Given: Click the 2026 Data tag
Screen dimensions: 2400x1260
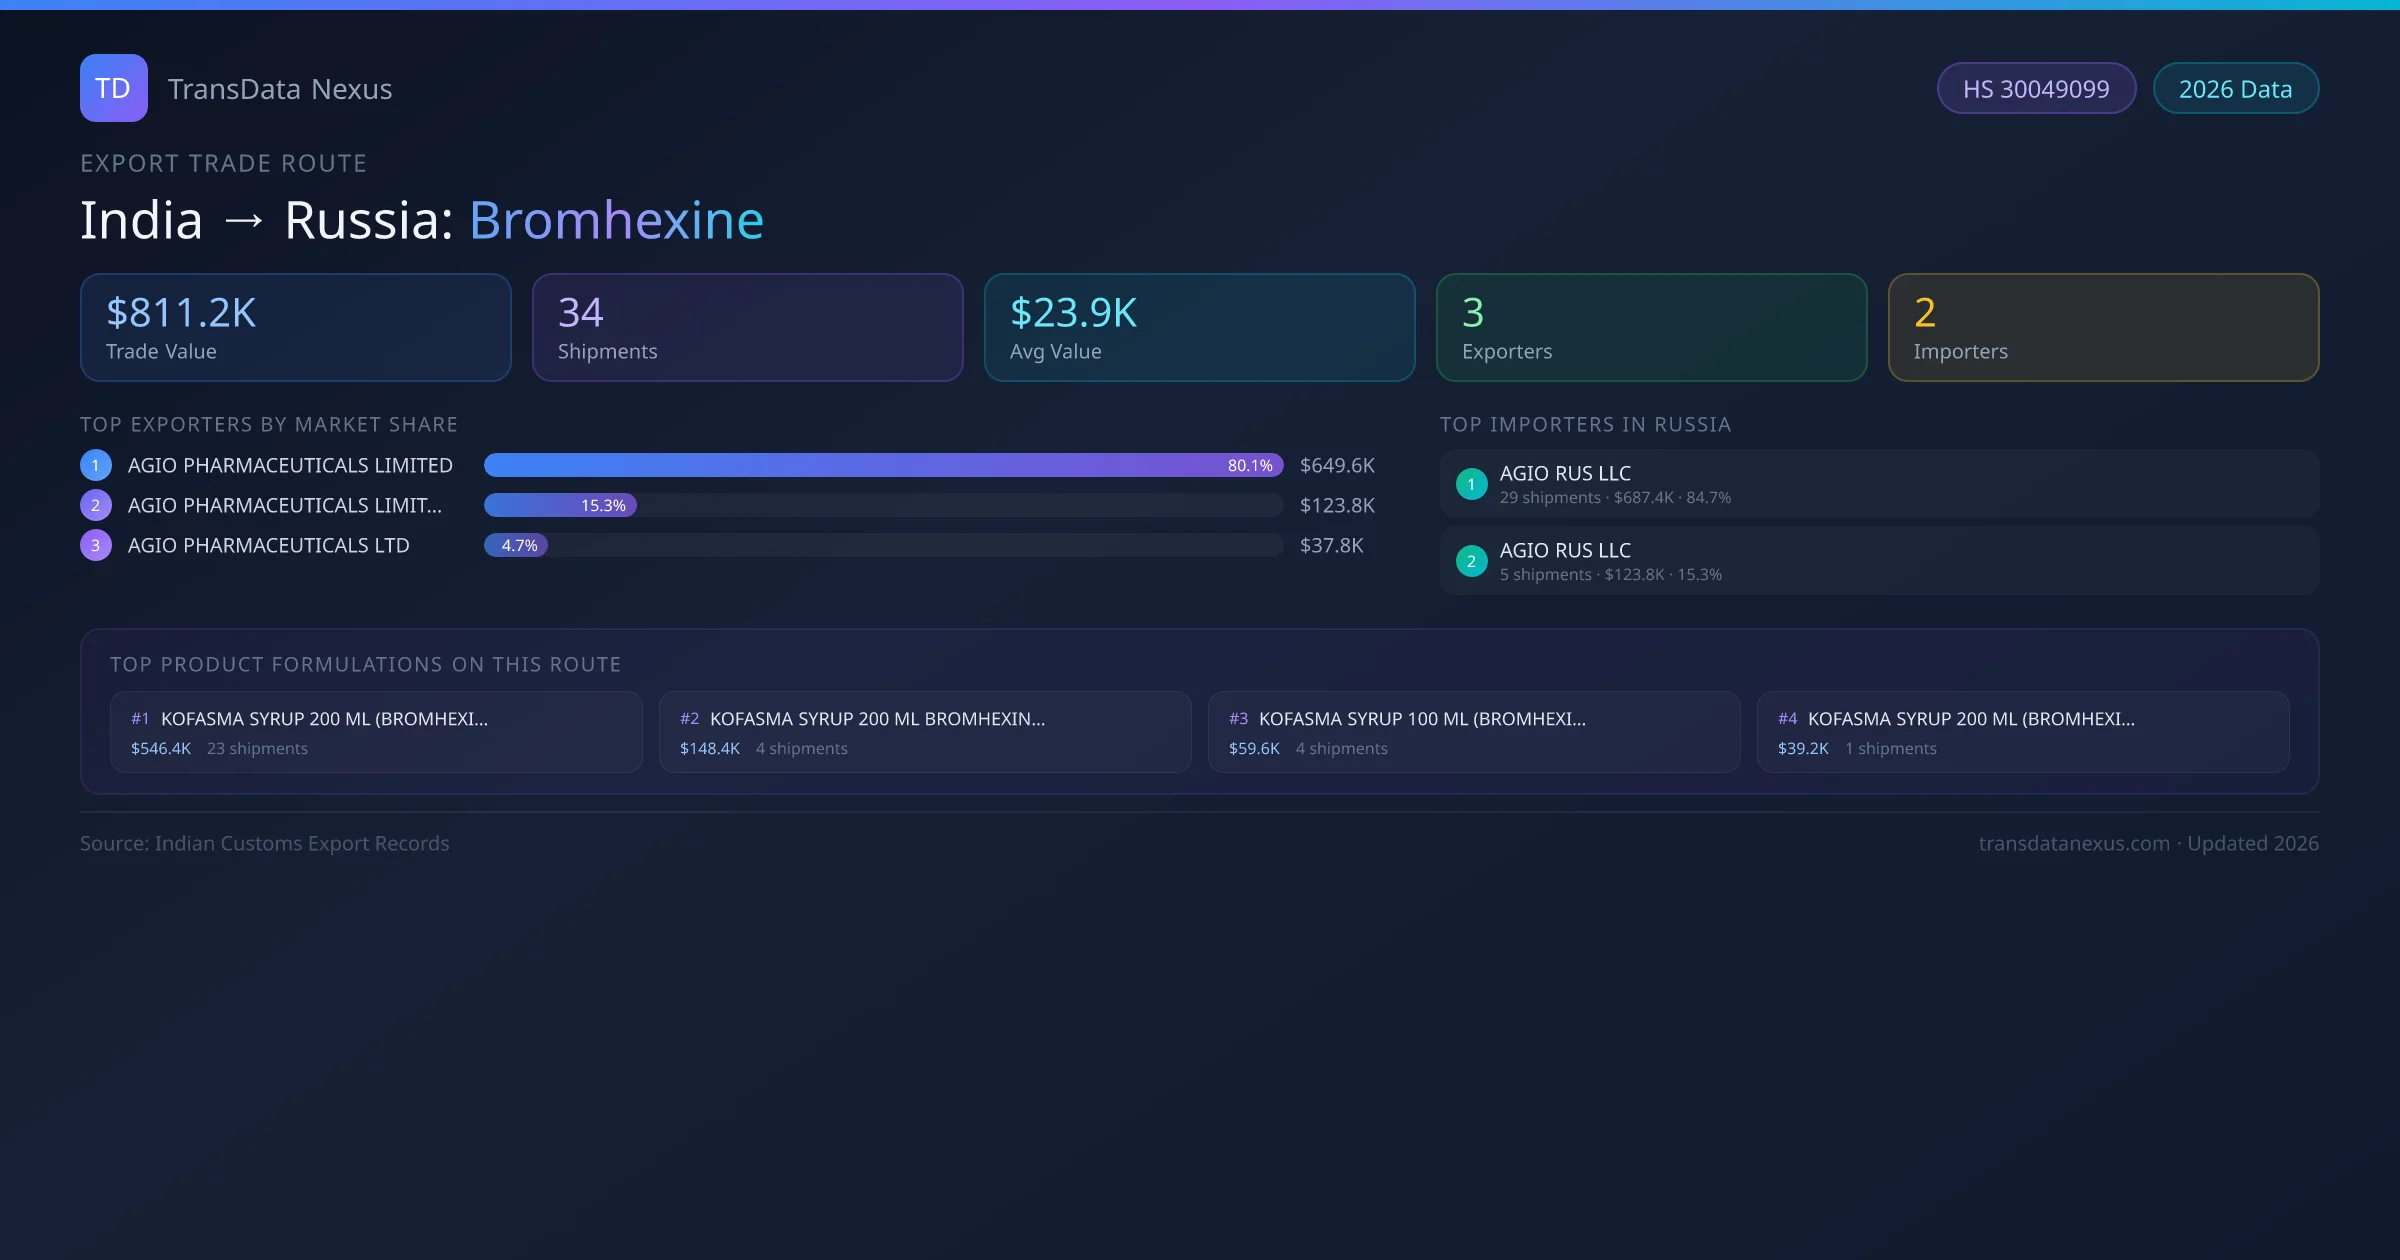Looking at the screenshot, I should coord(2235,89).
